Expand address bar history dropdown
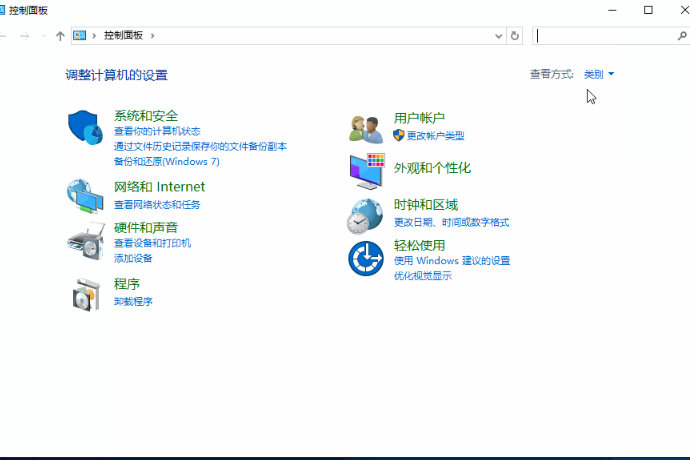 (x=498, y=36)
